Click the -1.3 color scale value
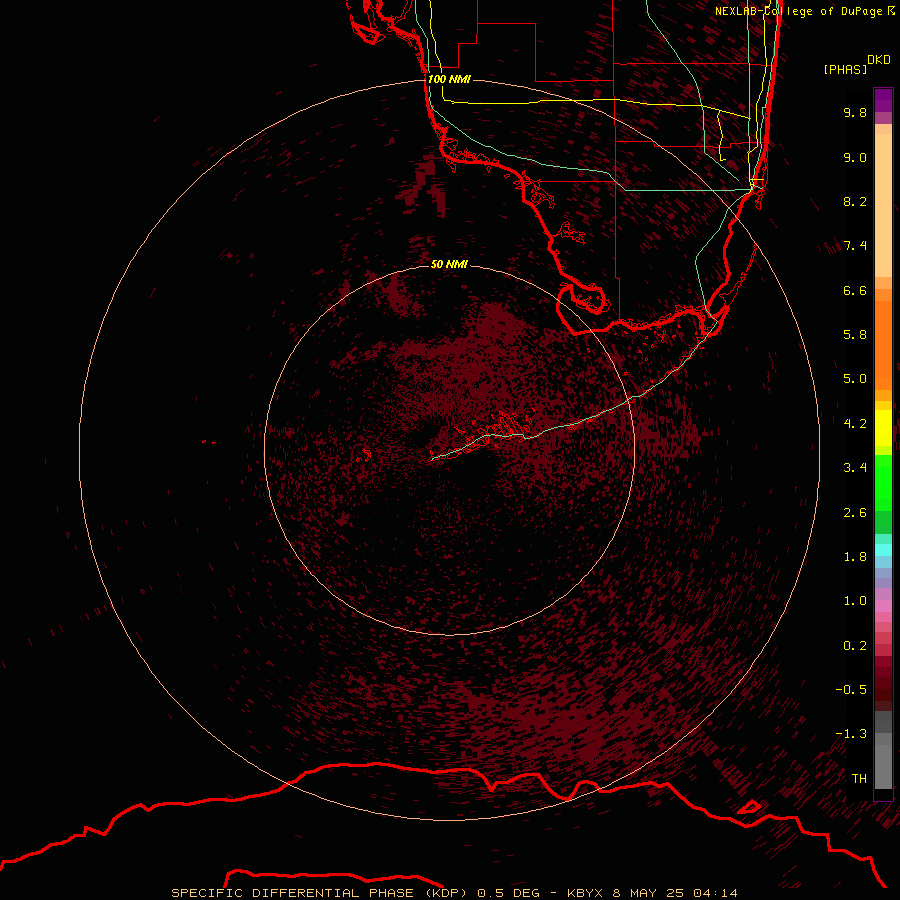 click(851, 734)
